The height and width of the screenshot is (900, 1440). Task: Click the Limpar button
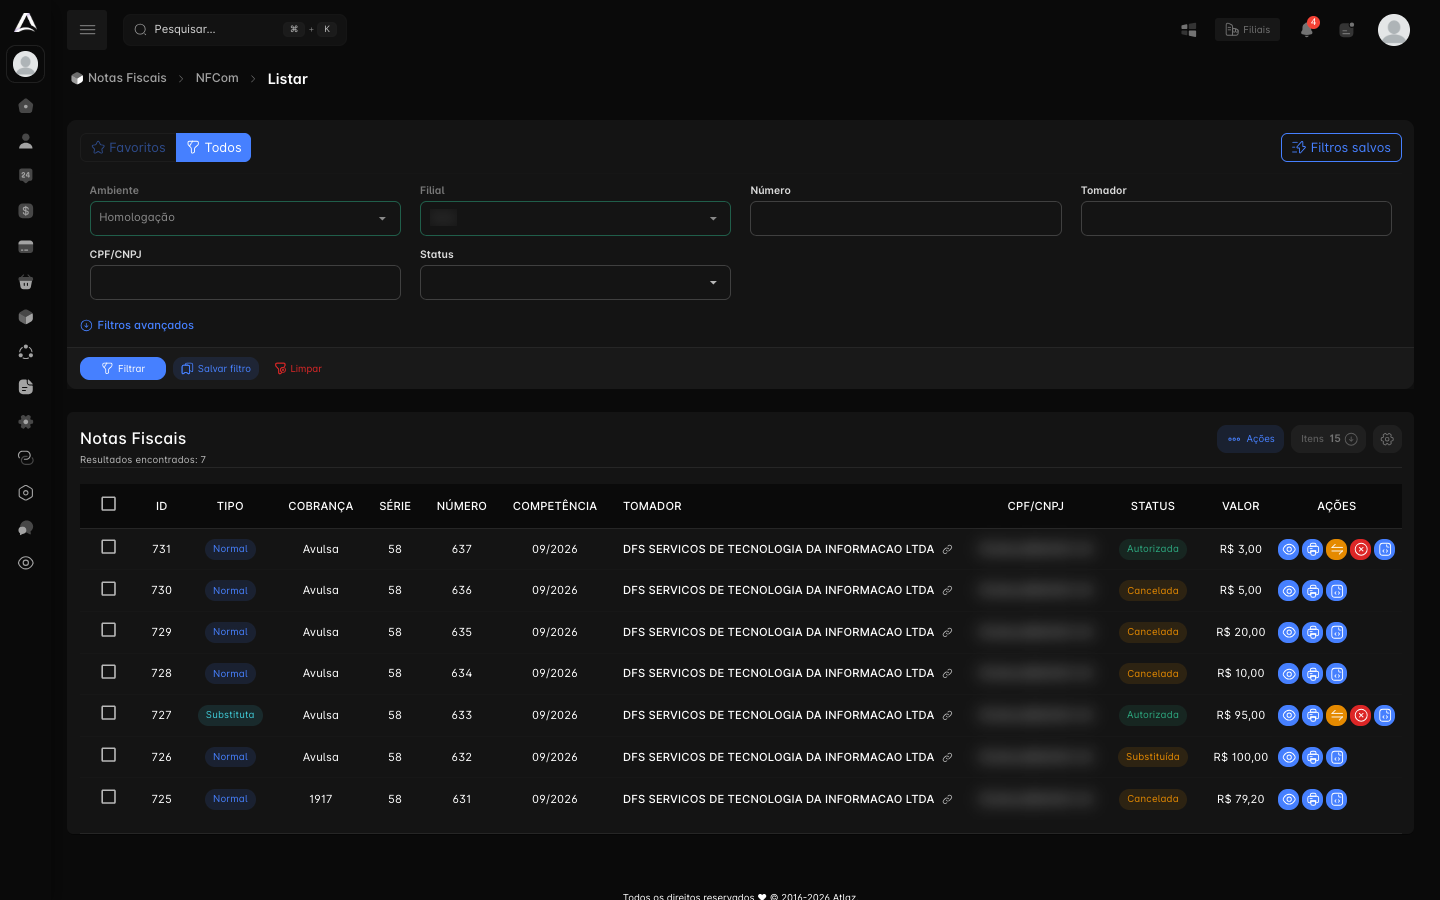[x=298, y=369]
